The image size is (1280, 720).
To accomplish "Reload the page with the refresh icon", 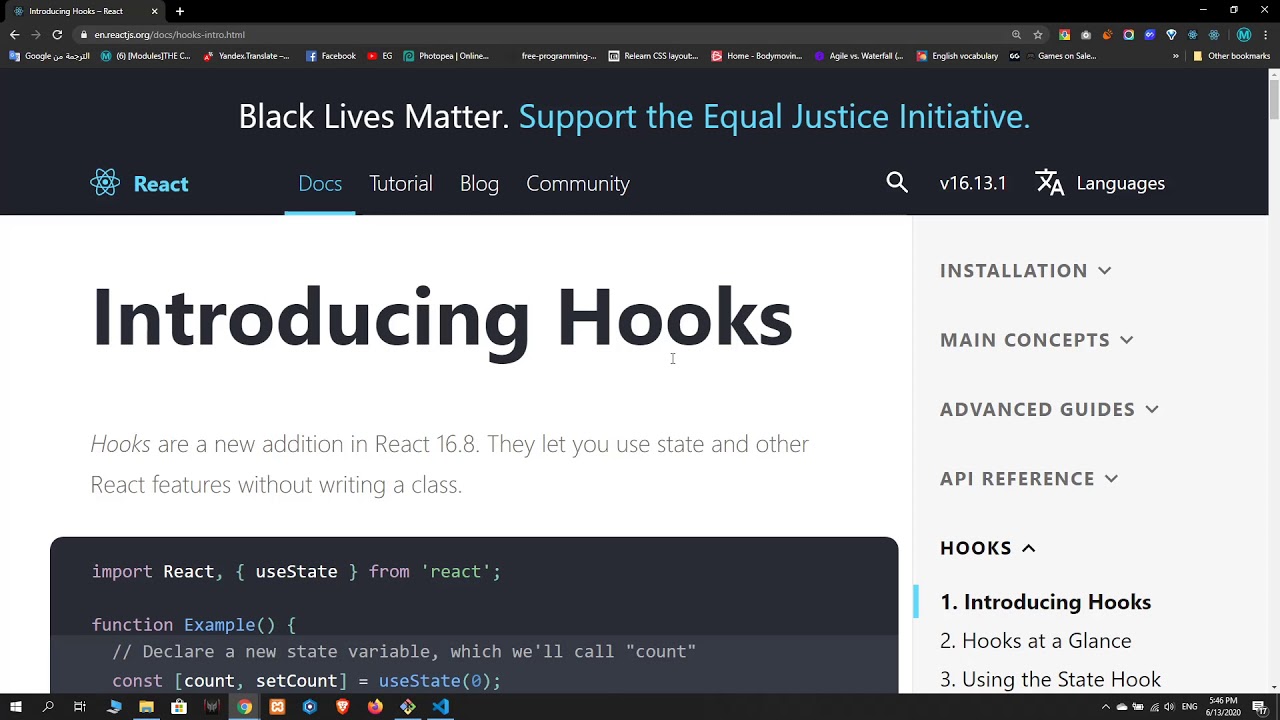I will (57, 34).
